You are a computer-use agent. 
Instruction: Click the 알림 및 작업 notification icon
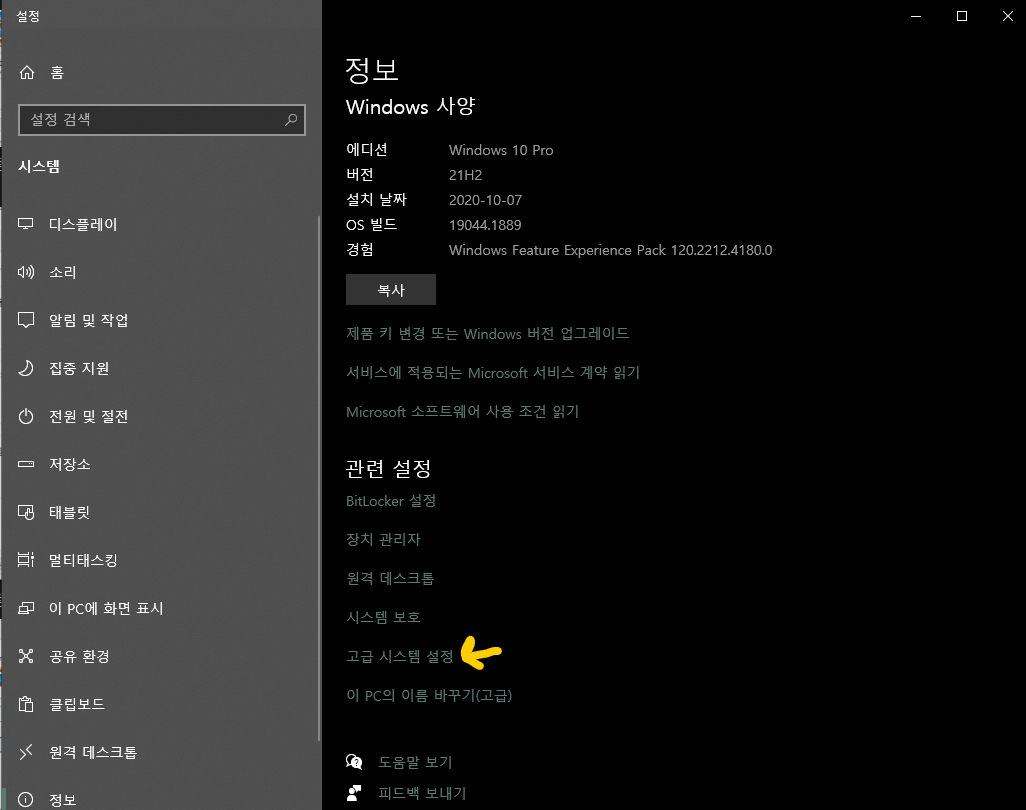26,320
